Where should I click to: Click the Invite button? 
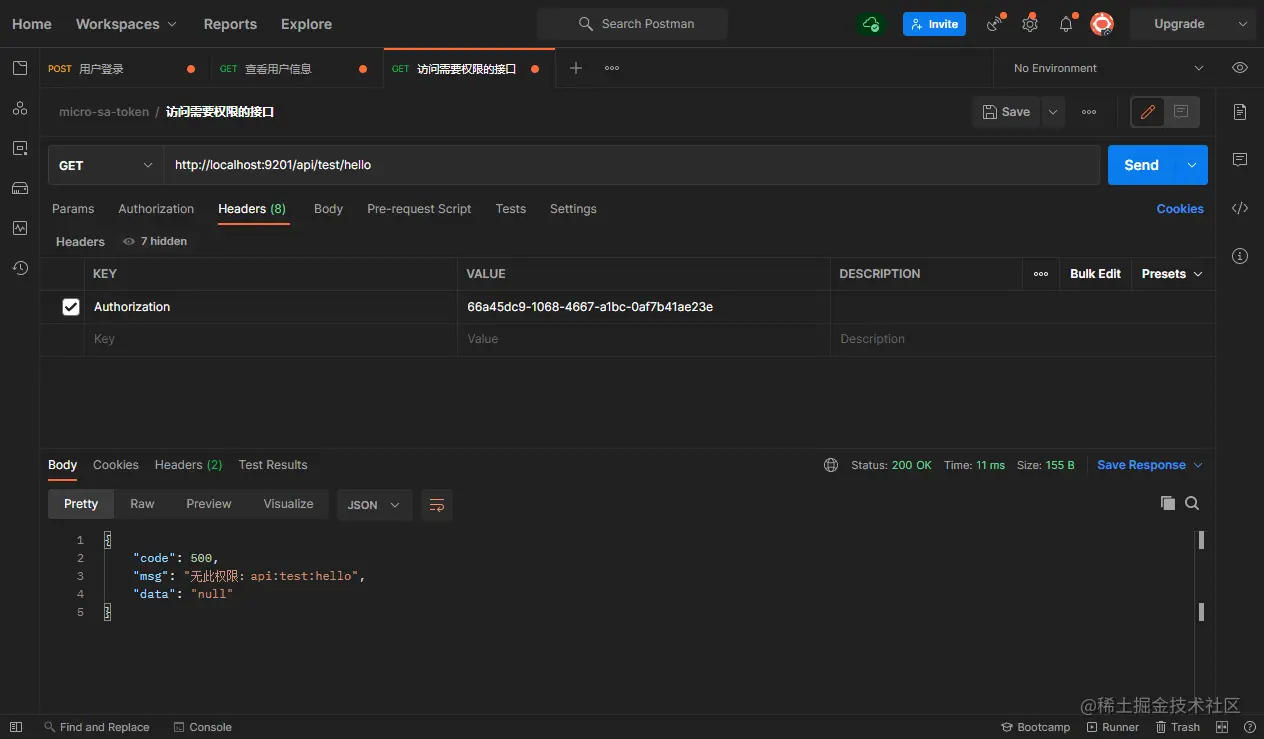pyautogui.click(x=934, y=24)
